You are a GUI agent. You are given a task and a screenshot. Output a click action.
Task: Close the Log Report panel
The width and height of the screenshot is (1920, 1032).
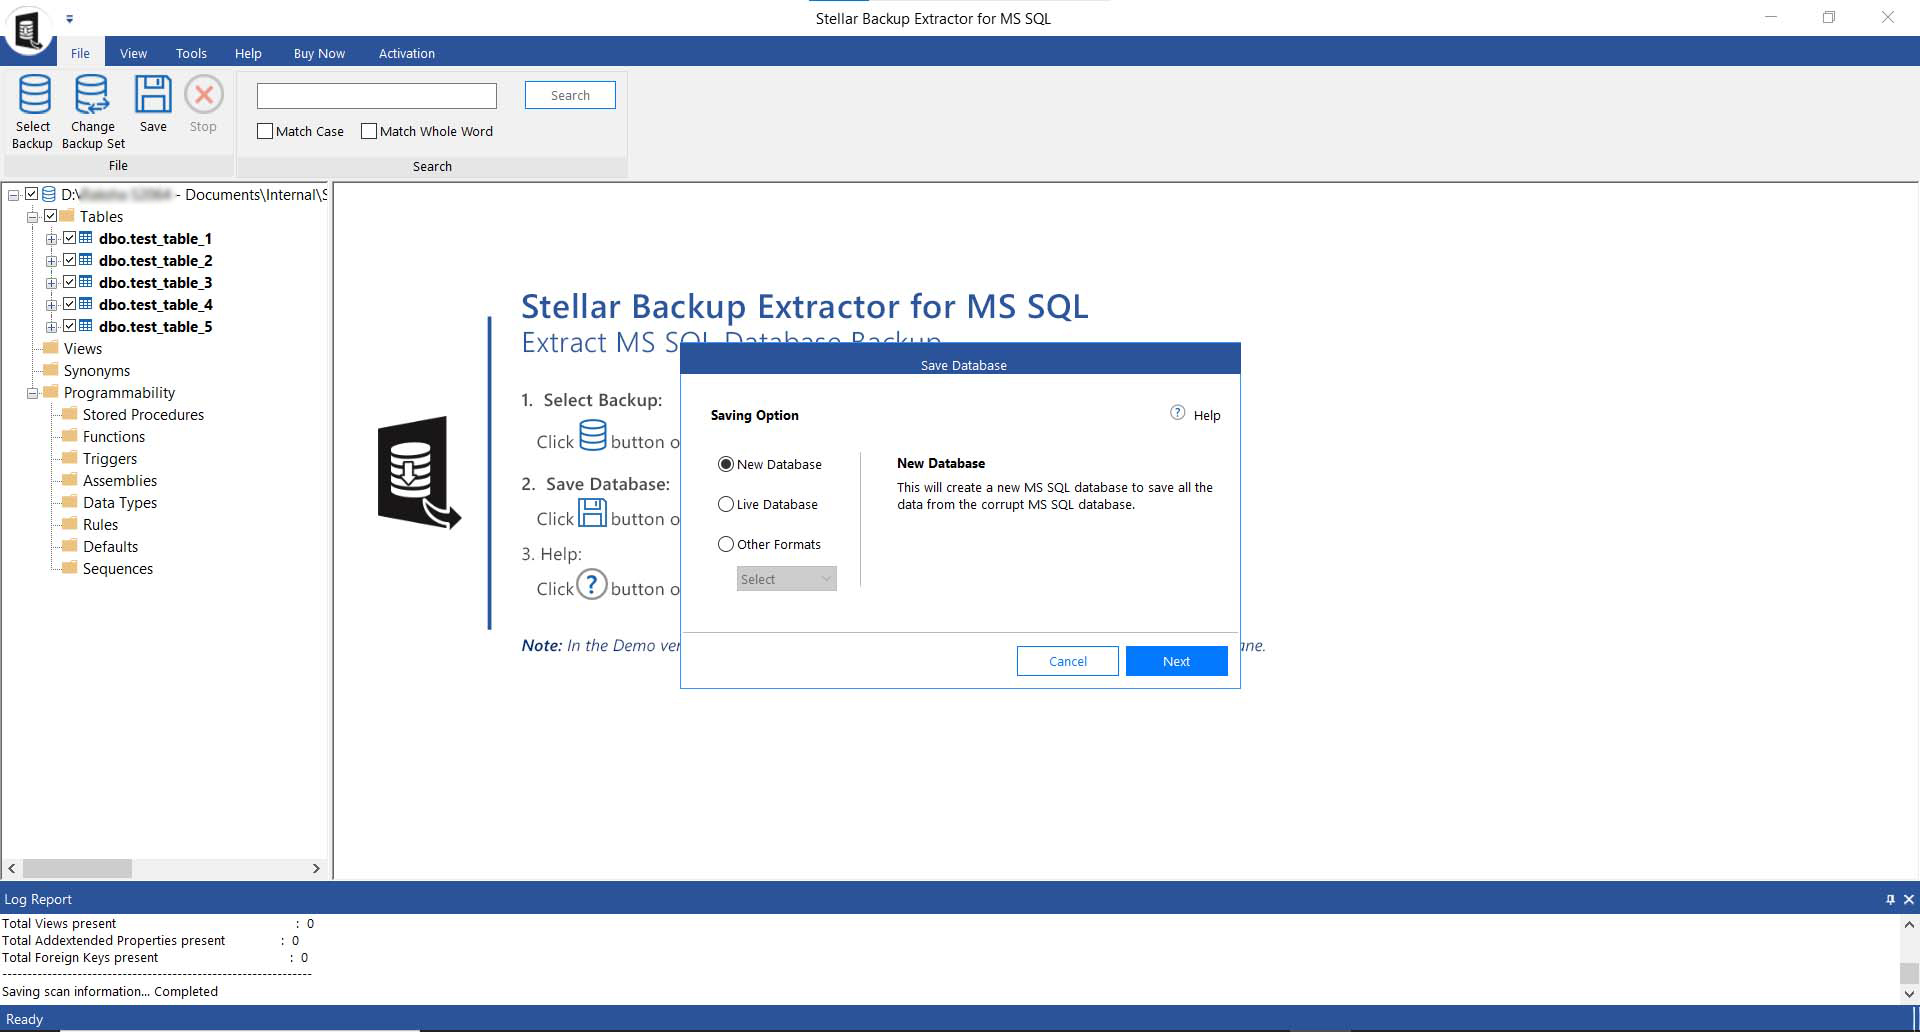[x=1908, y=899]
